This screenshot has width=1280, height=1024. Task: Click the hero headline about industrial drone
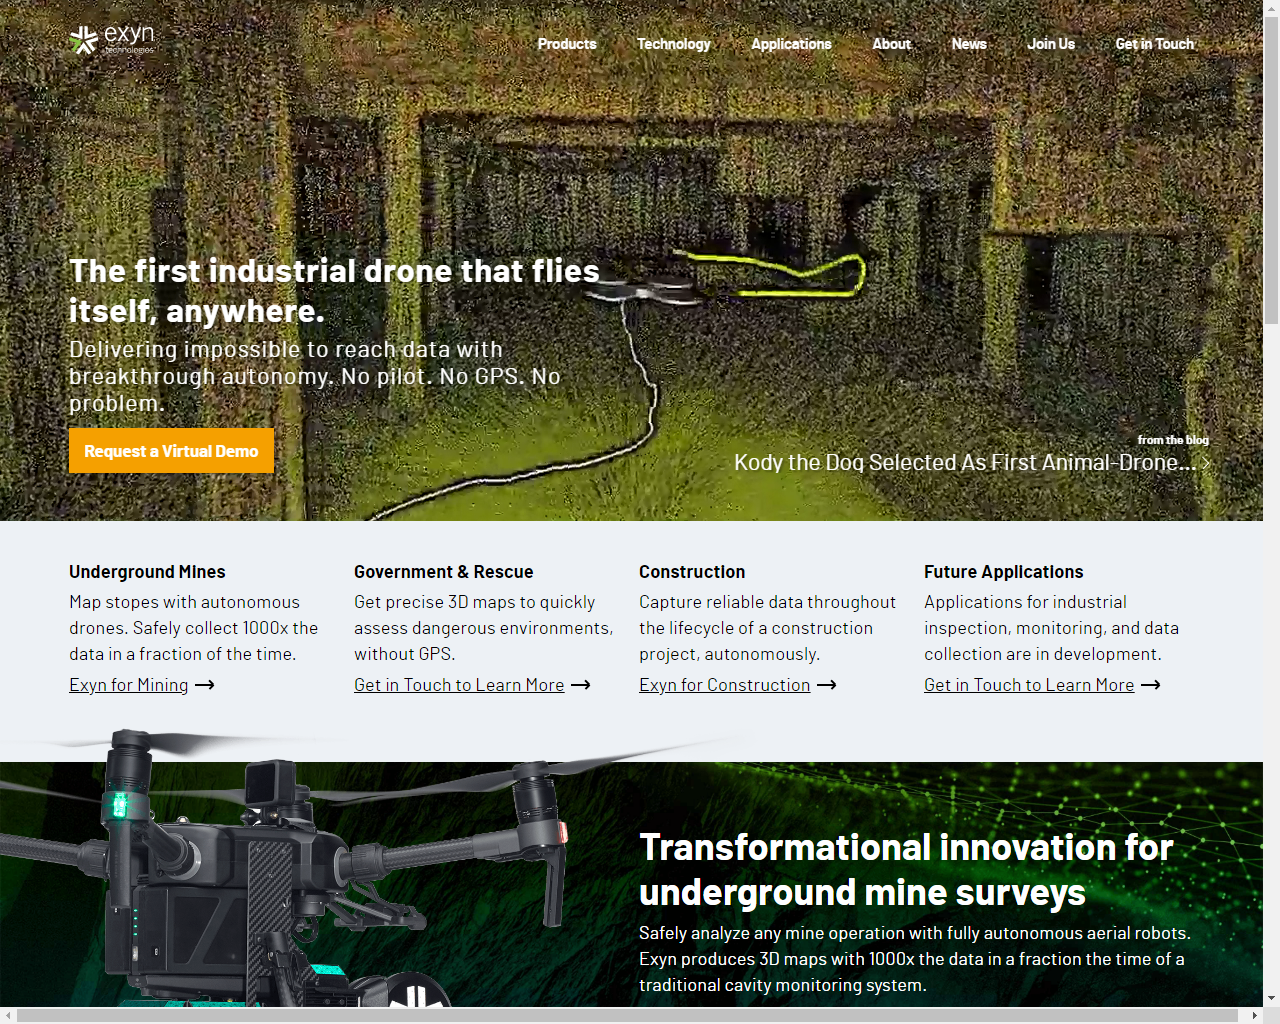click(x=334, y=291)
